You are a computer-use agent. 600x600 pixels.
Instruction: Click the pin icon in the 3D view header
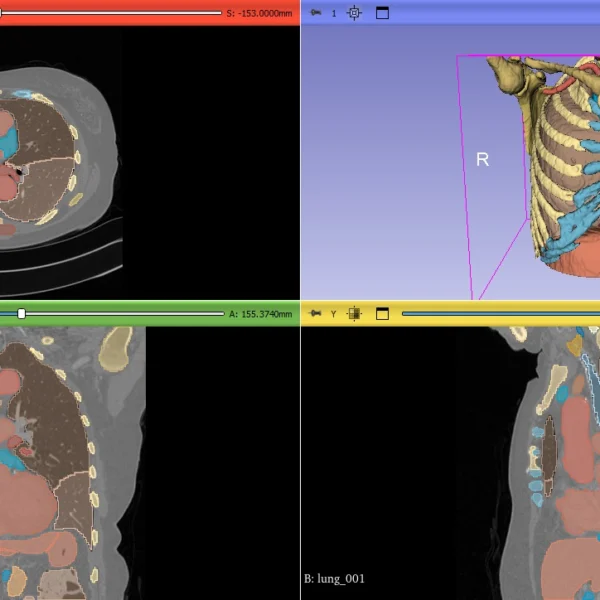[315, 13]
